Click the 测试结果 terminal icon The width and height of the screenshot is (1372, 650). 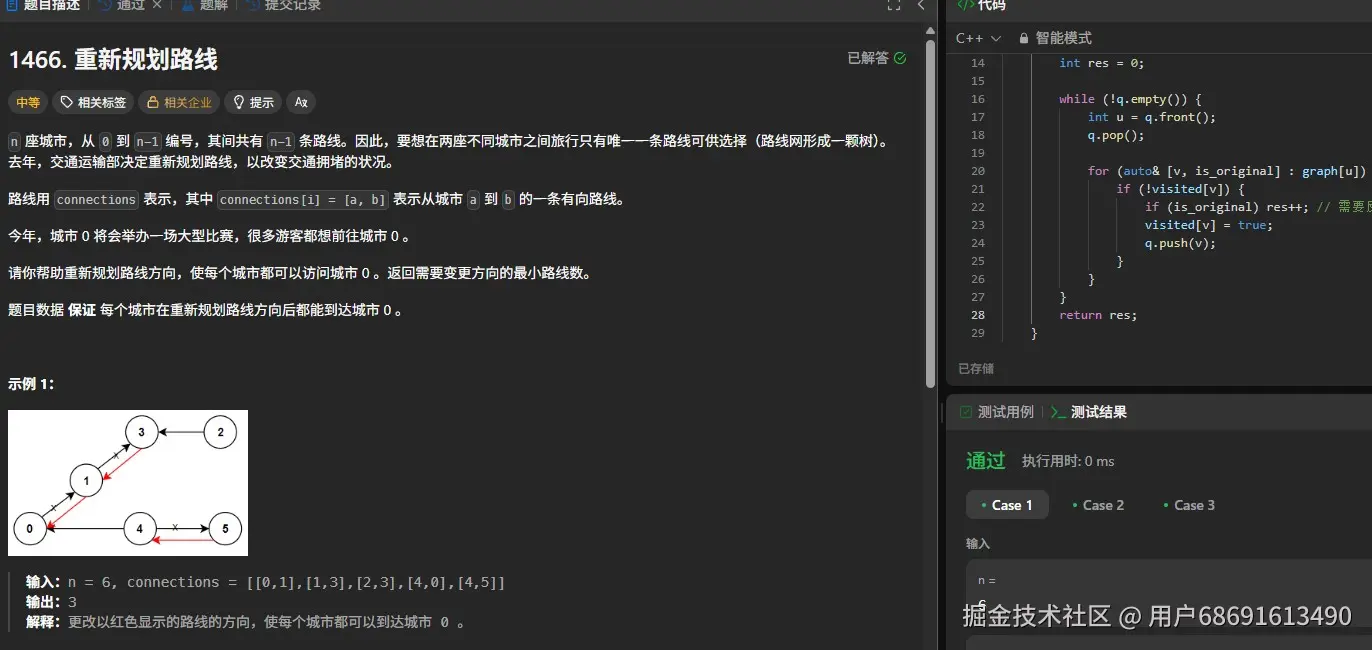tap(1057, 411)
